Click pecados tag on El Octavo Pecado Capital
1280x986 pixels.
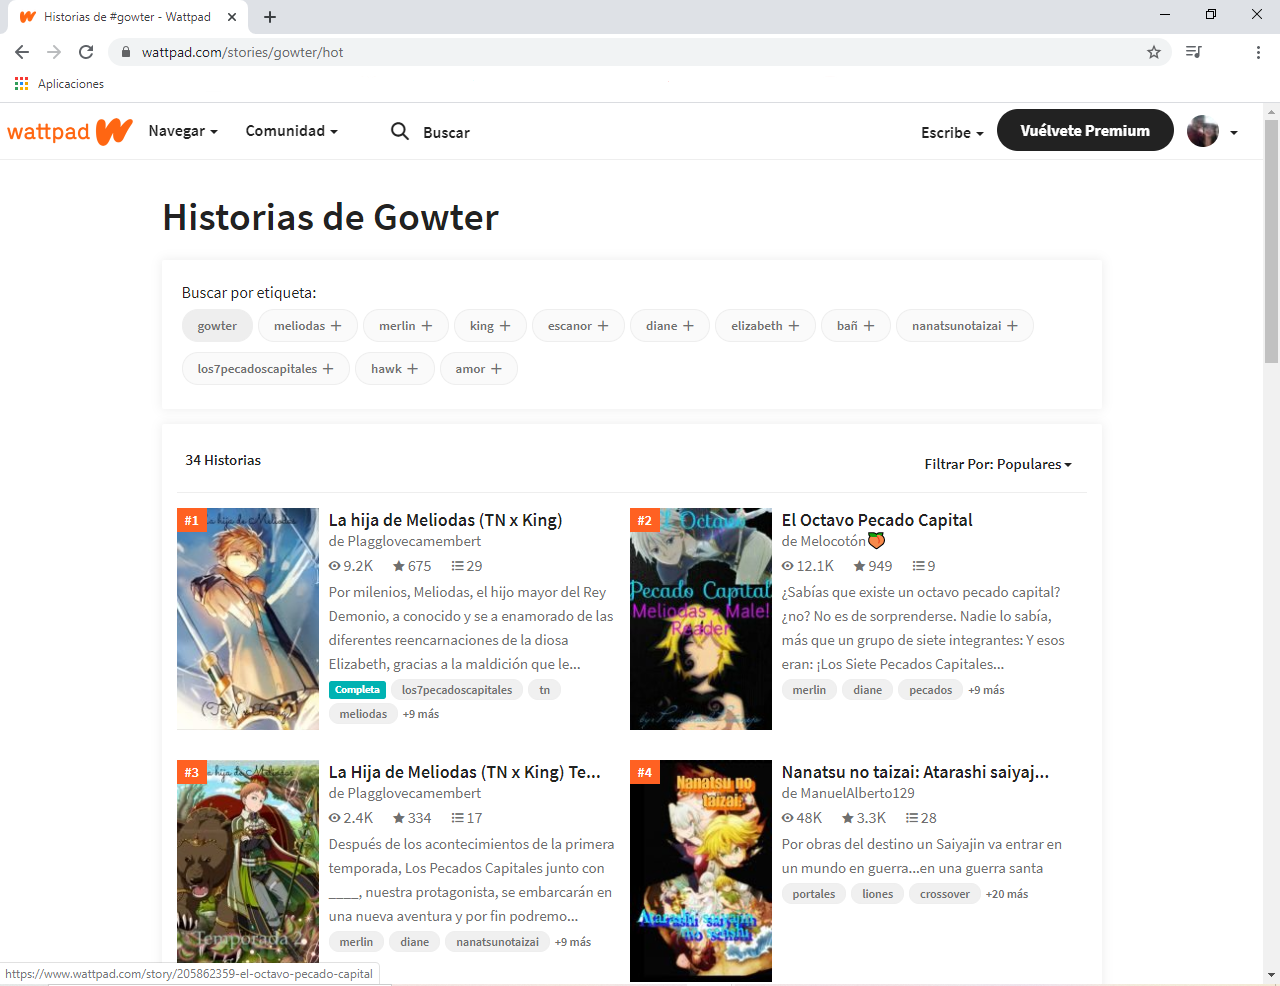point(930,690)
